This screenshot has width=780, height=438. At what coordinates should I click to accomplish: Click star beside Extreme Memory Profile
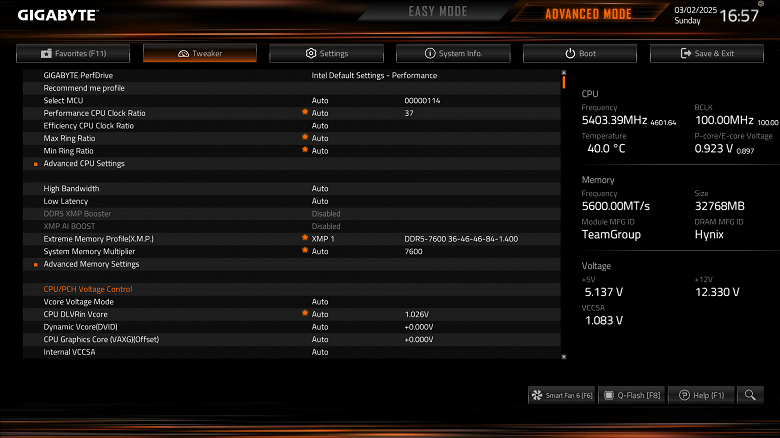pyautogui.click(x=305, y=238)
